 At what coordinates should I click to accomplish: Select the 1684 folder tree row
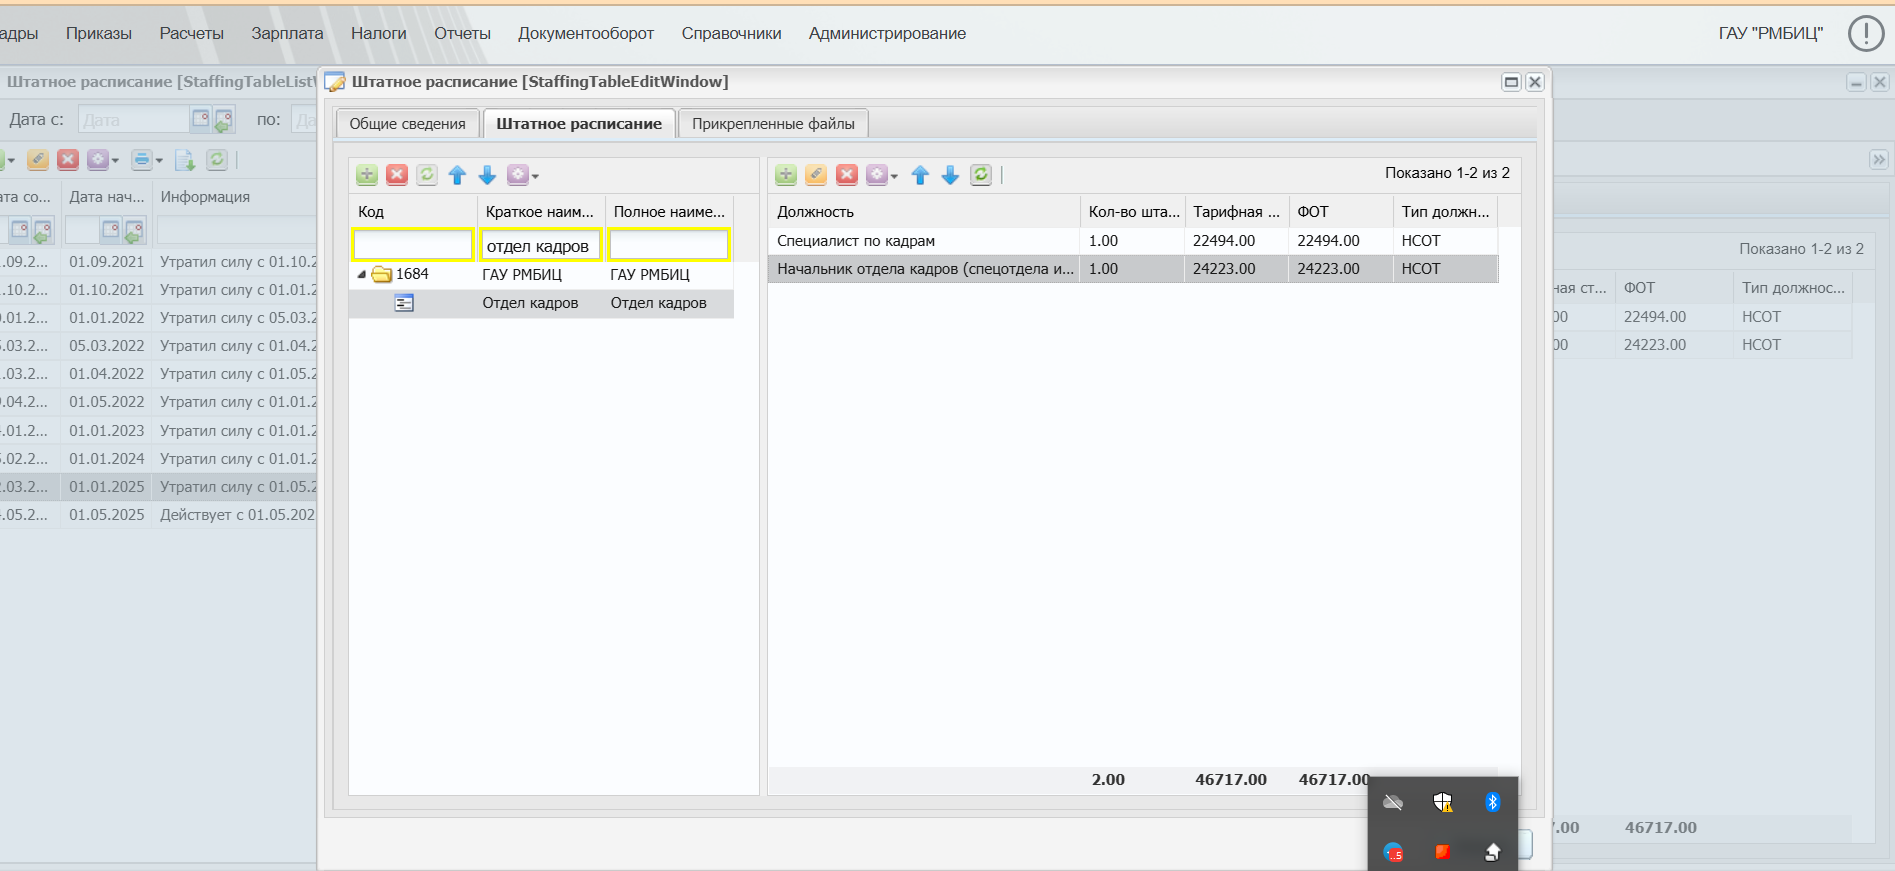[x=541, y=274]
